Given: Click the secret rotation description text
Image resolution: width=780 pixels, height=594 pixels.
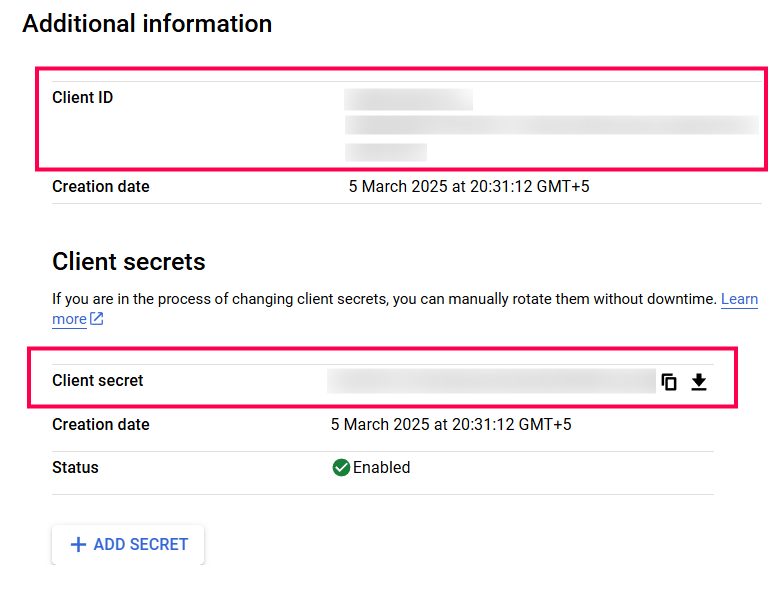Looking at the screenshot, I should [x=384, y=299].
